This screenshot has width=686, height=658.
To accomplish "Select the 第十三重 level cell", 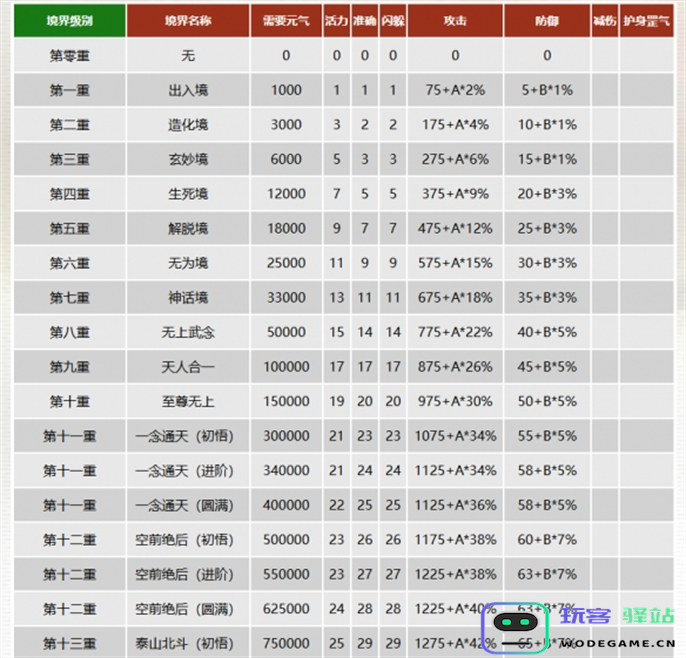I will (x=70, y=643).
